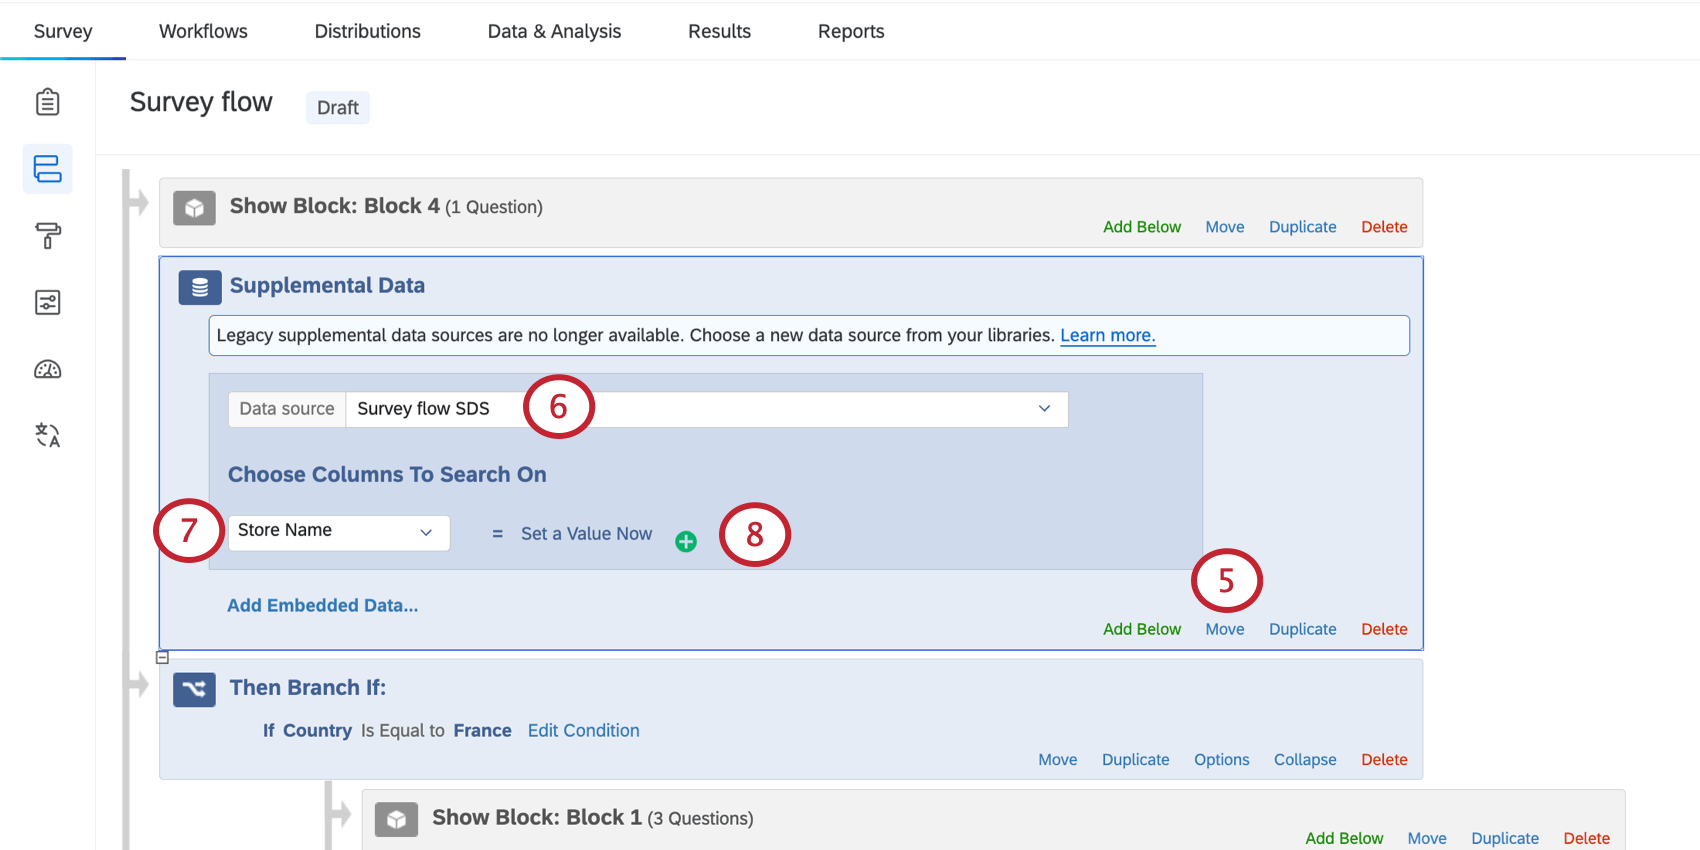This screenshot has height=850, width=1700.
Task: Open the survey options sidebar icon
Action: click(x=47, y=302)
